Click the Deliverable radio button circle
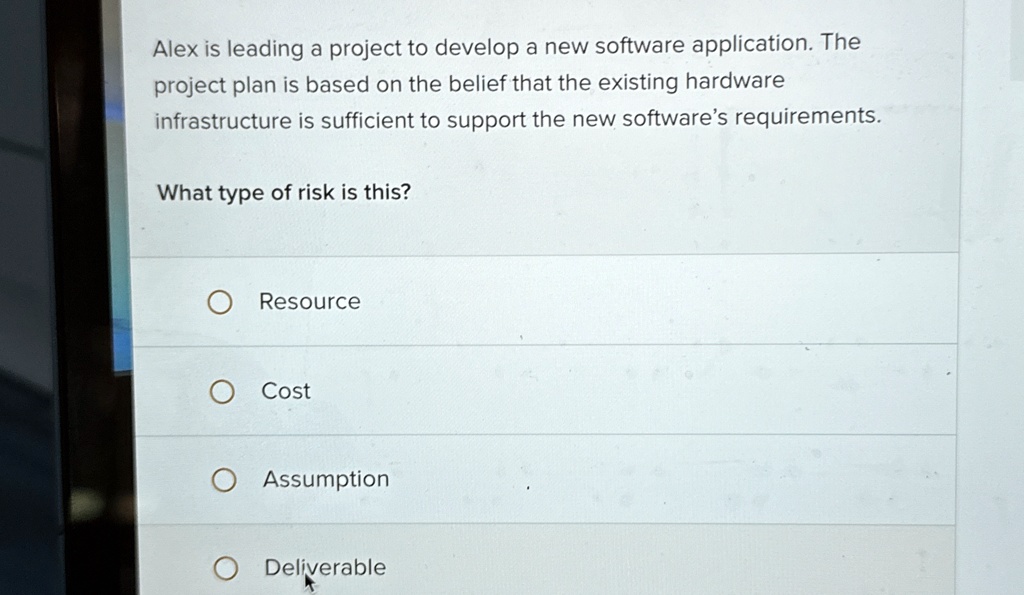The height and width of the screenshot is (595, 1024). (226, 567)
